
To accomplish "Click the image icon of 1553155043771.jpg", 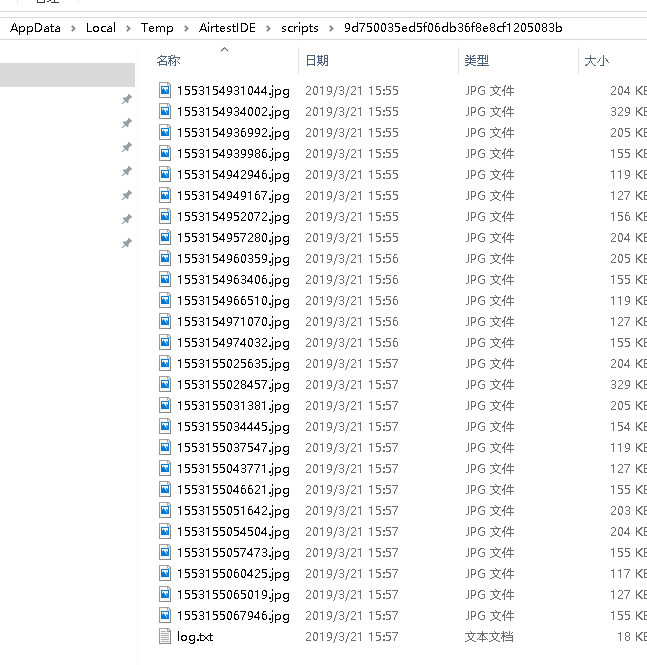I will pyautogui.click(x=165, y=468).
